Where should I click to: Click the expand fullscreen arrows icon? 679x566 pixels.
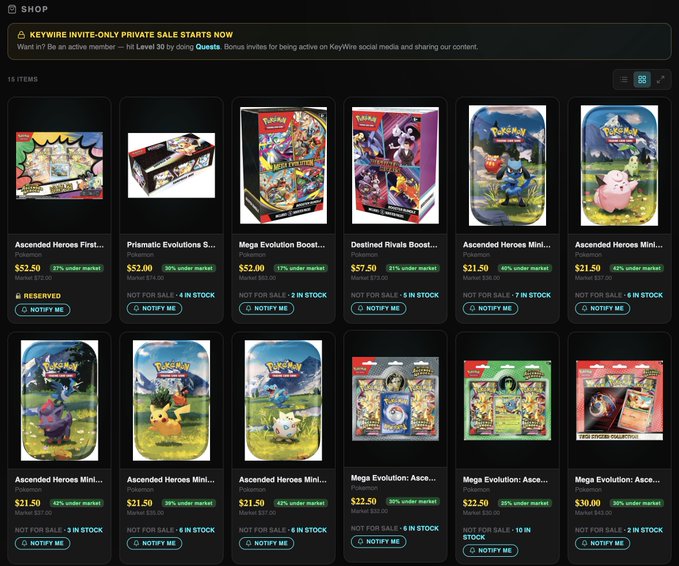pyautogui.click(x=660, y=80)
